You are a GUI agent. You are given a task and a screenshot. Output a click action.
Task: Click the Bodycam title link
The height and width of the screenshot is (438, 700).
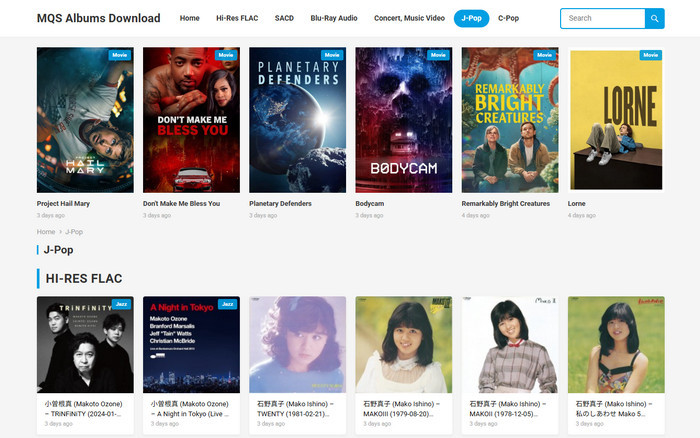(x=370, y=204)
